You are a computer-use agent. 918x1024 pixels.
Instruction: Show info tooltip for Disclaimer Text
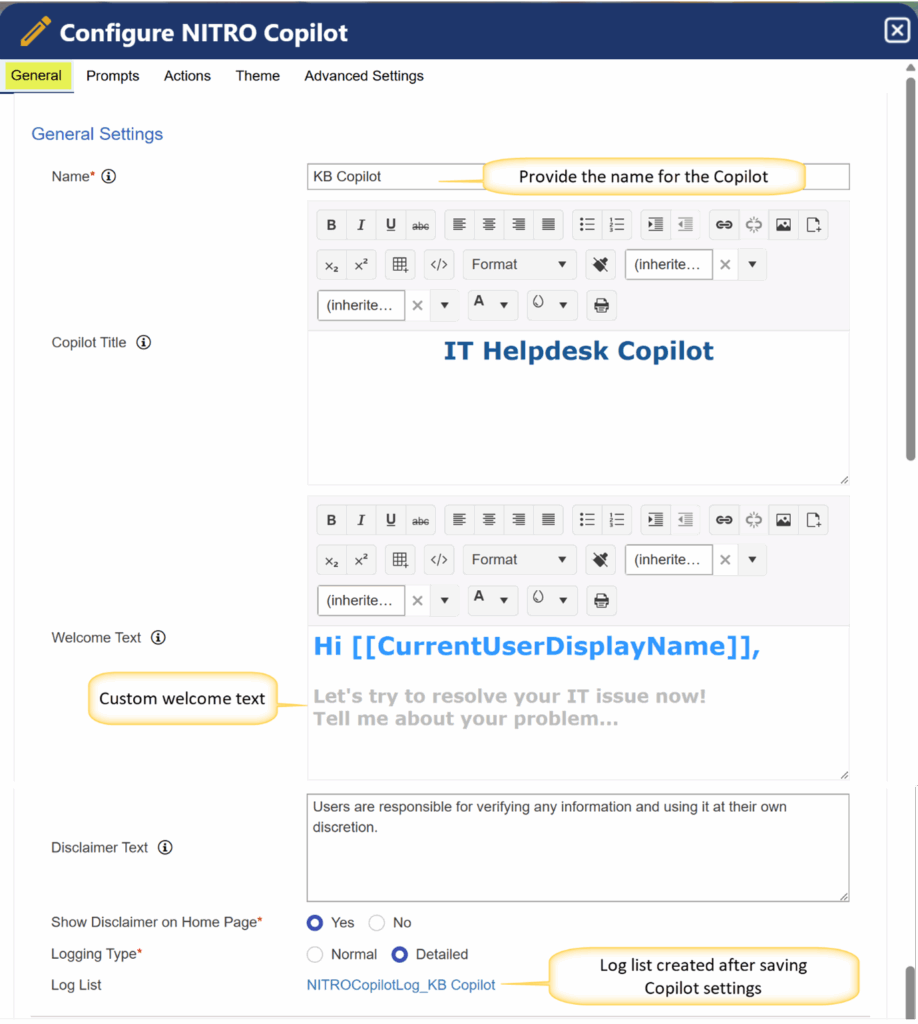point(165,848)
